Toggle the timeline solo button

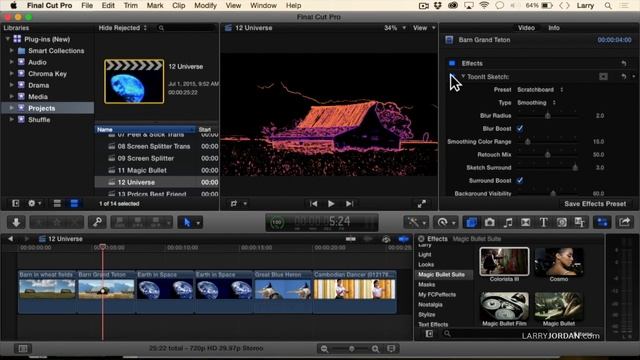[x=386, y=239]
